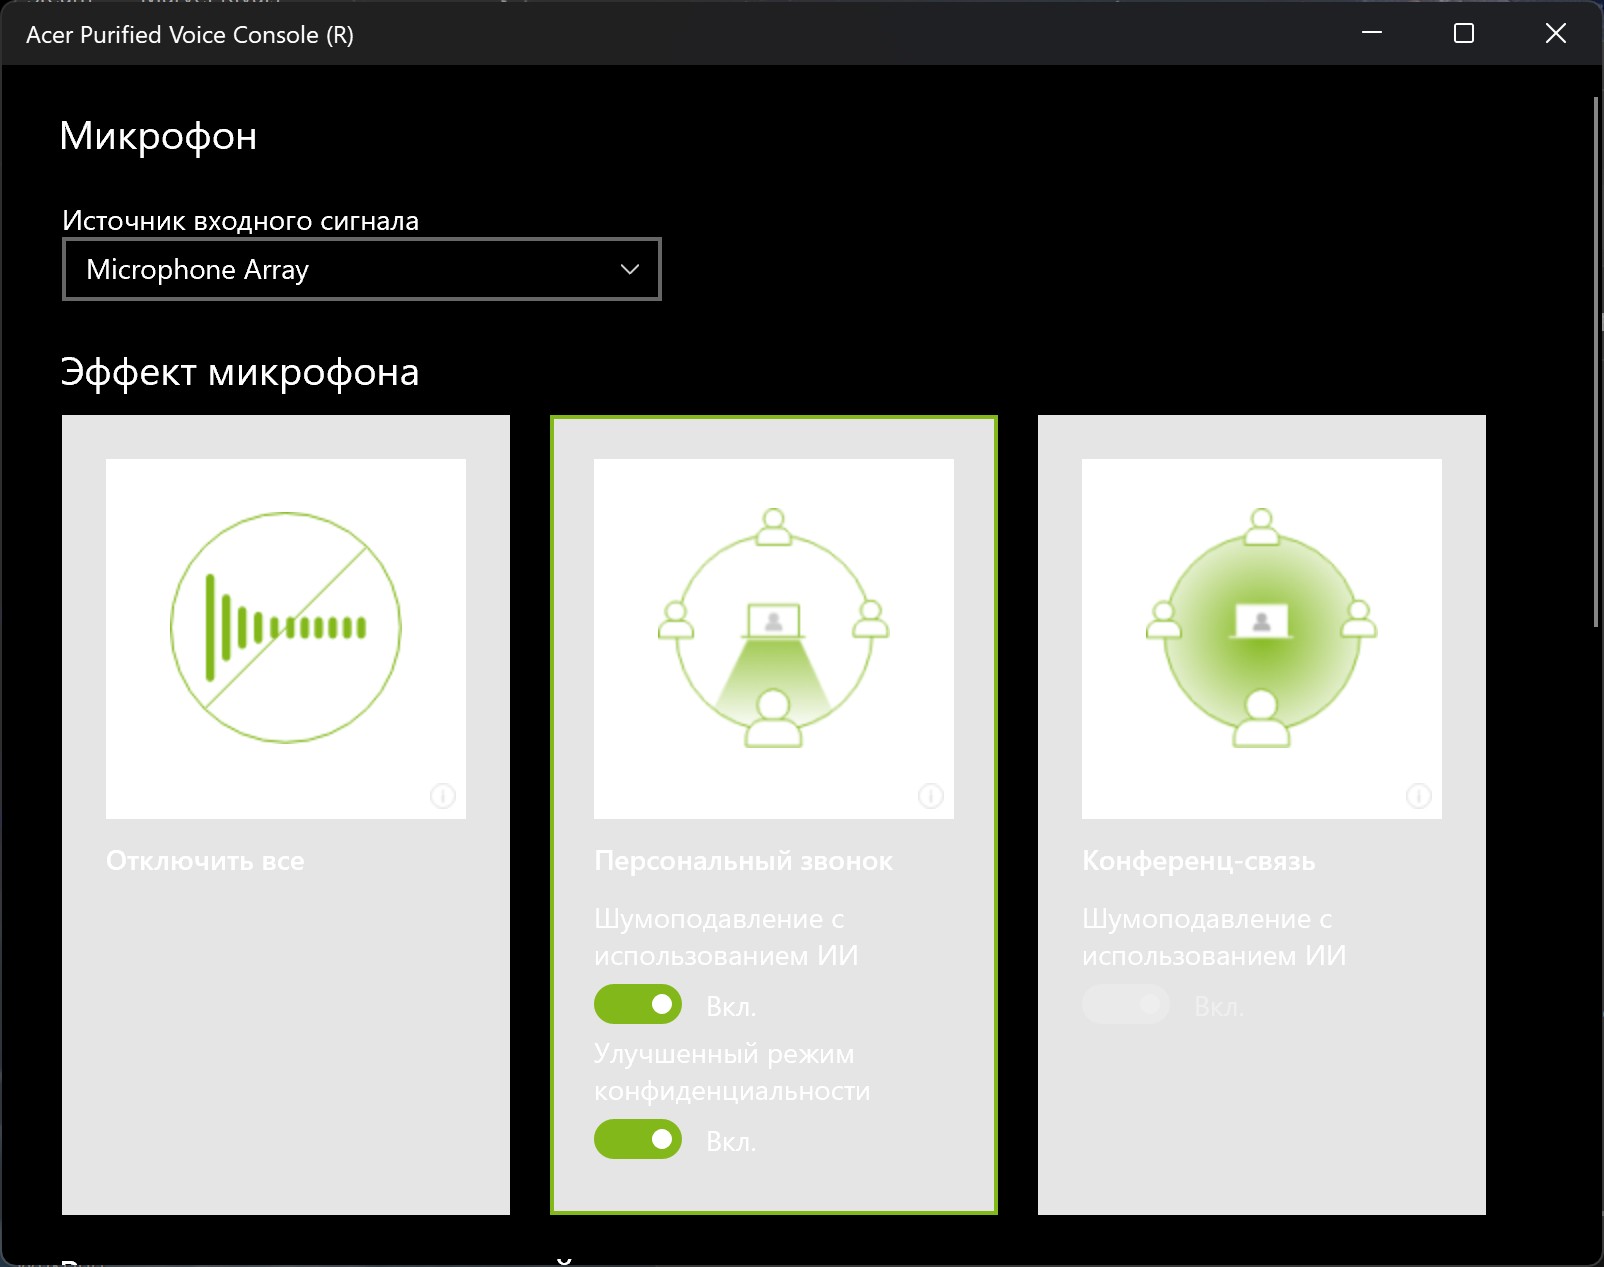Show info for Персональный звонок mode
1604x1267 pixels.
(x=930, y=796)
